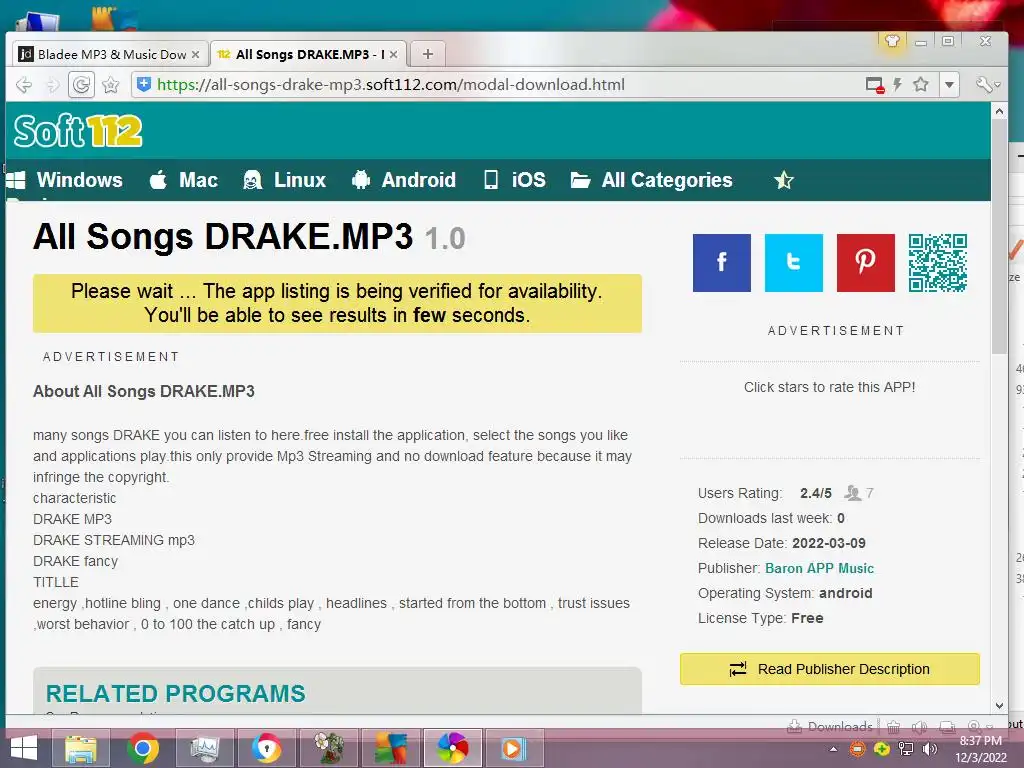This screenshot has width=1024, height=768.
Task: Go back using the browser back arrow
Action: pyautogui.click(x=24, y=85)
